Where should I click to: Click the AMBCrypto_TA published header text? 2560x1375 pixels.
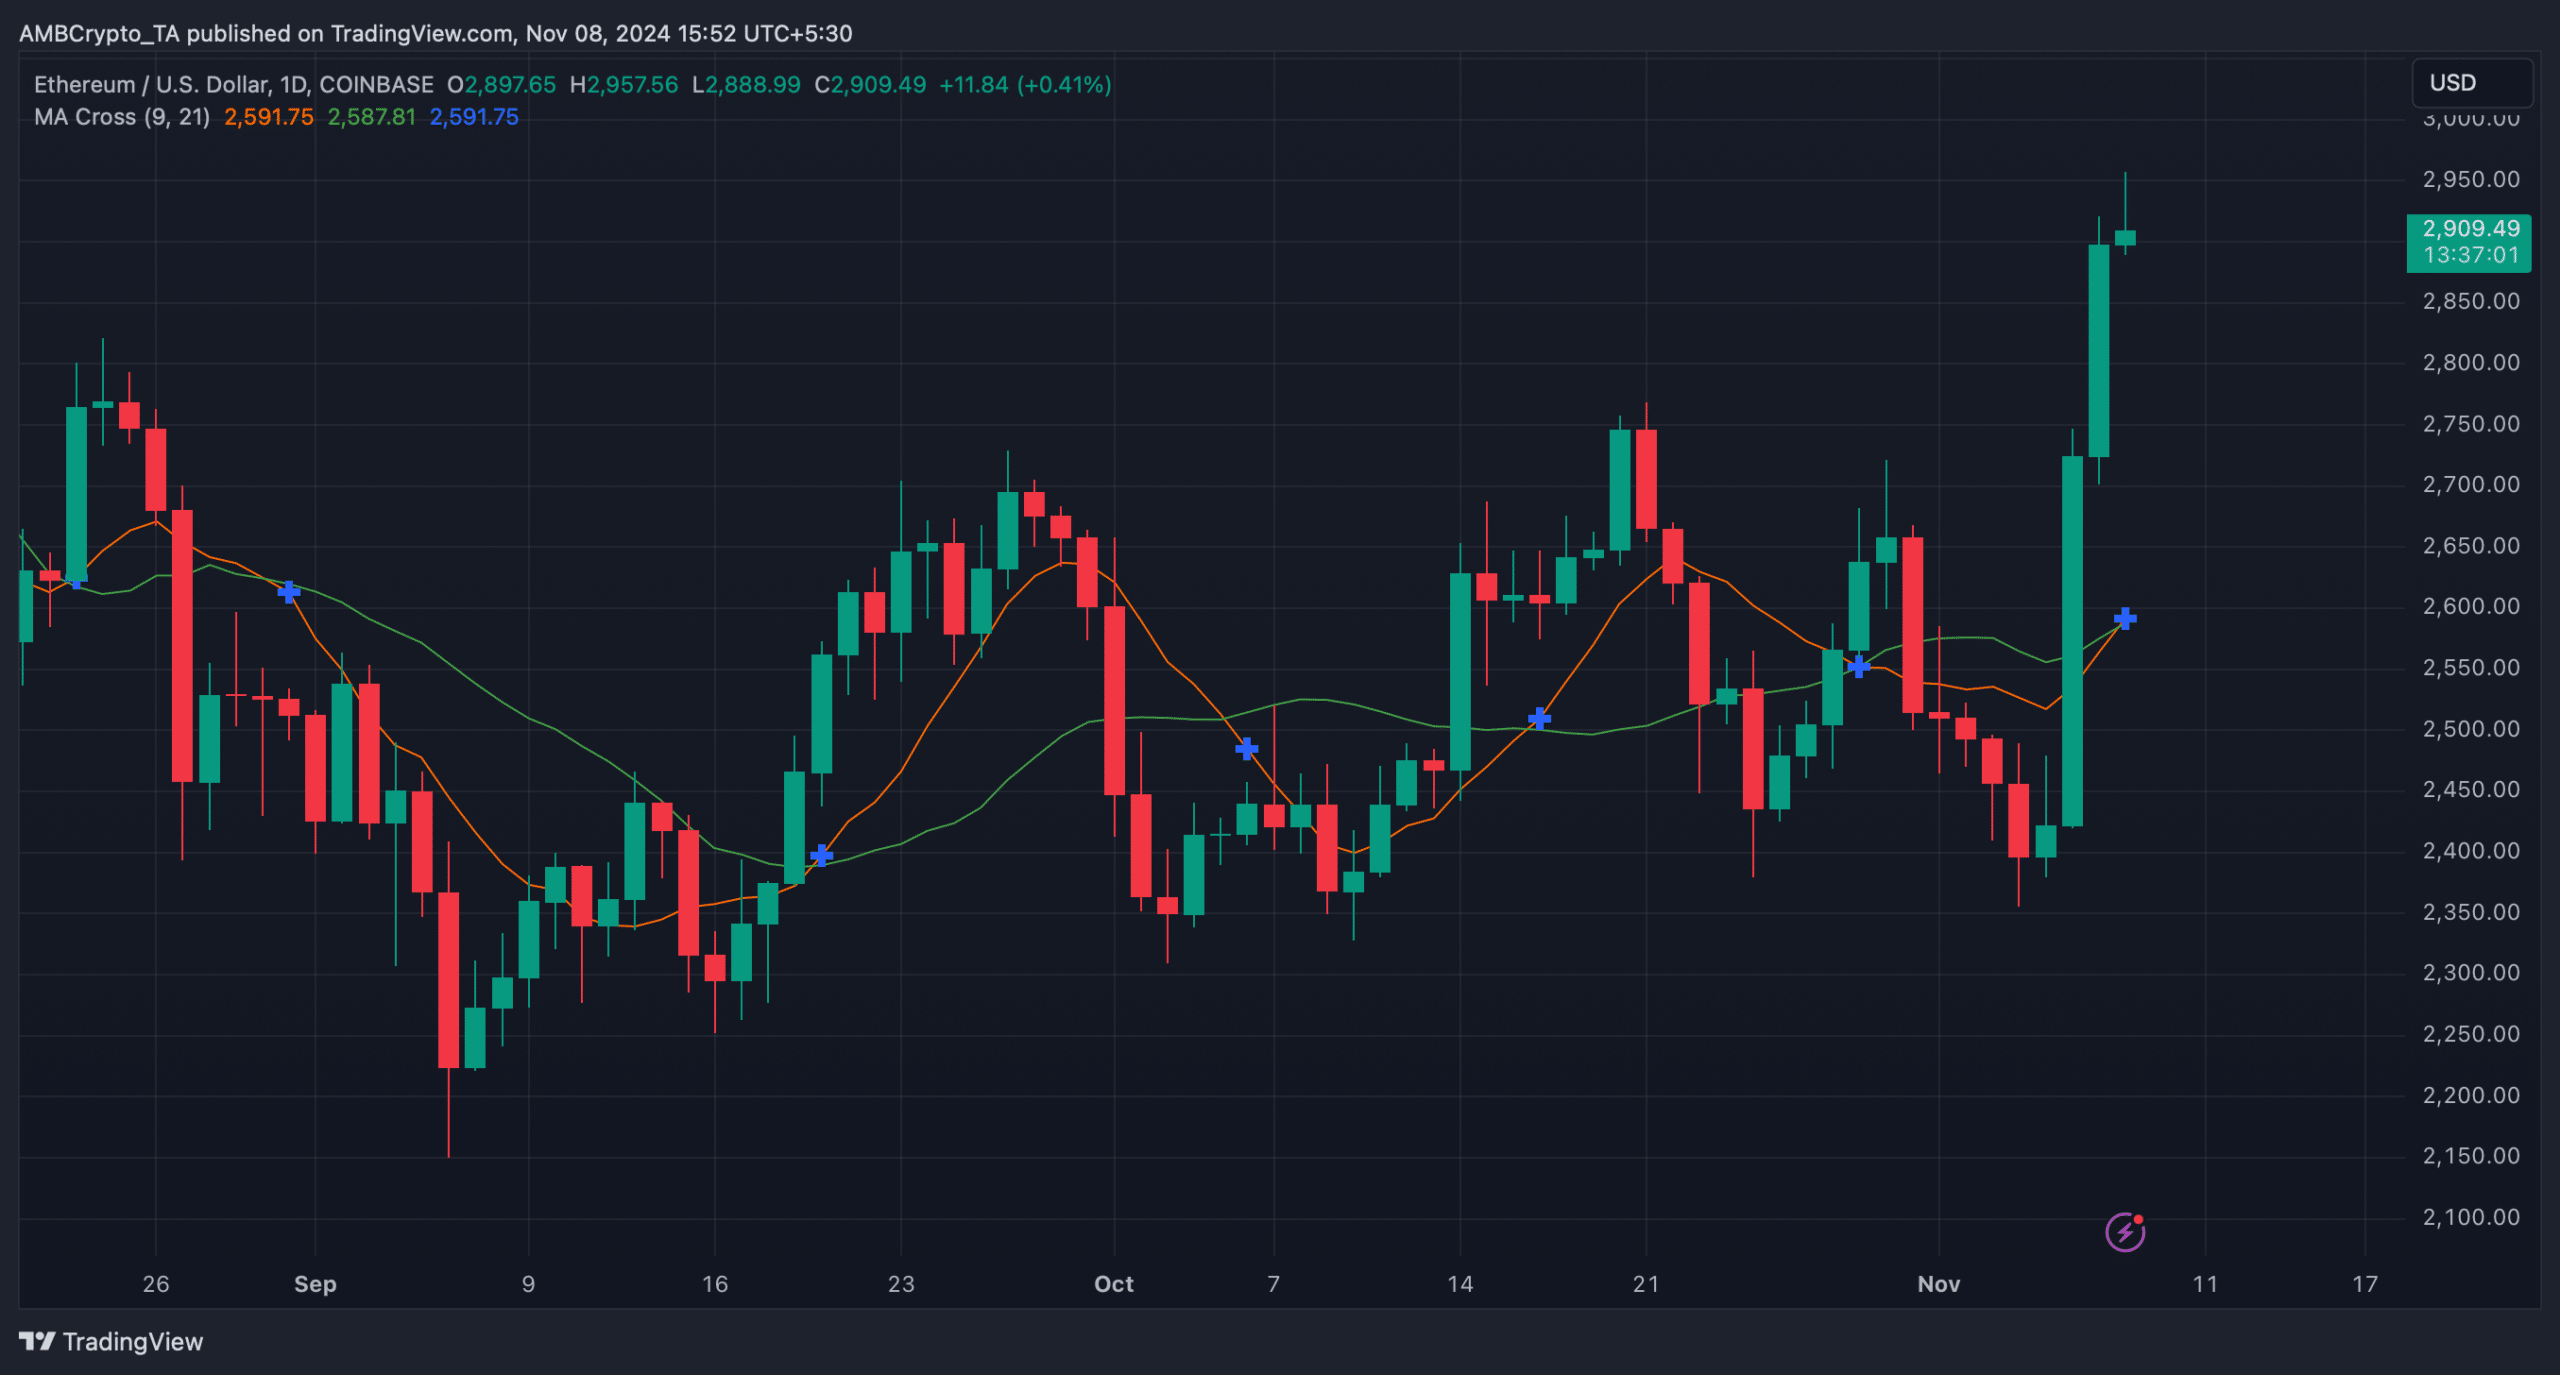pyautogui.click(x=436, y=33)
